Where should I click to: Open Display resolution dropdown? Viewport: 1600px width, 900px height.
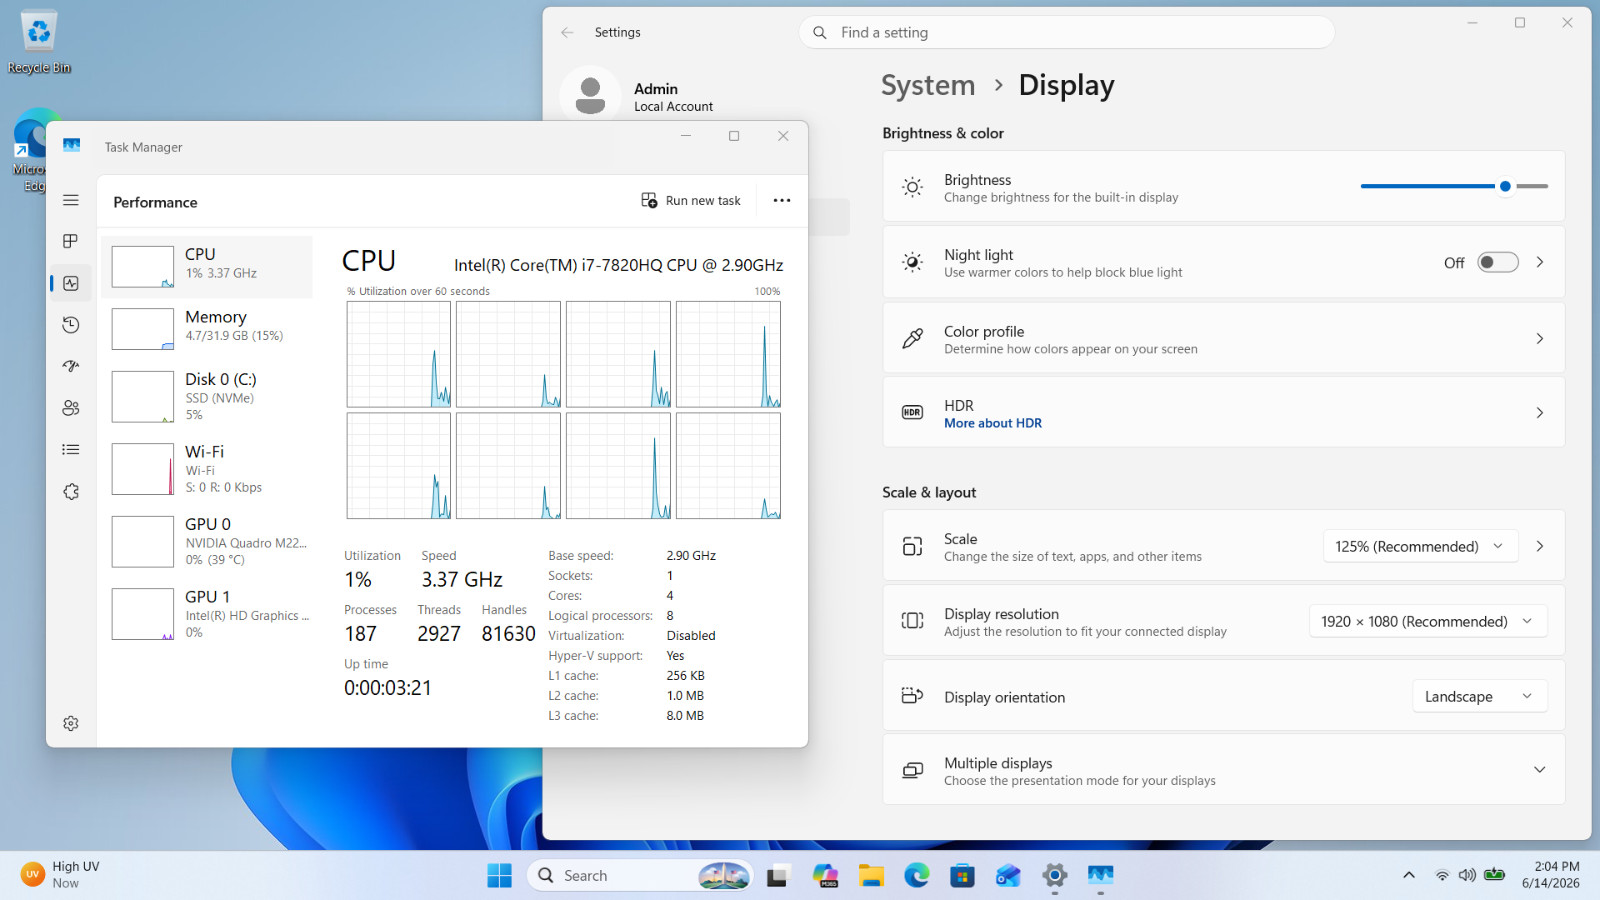click(x=1428, y=621)
